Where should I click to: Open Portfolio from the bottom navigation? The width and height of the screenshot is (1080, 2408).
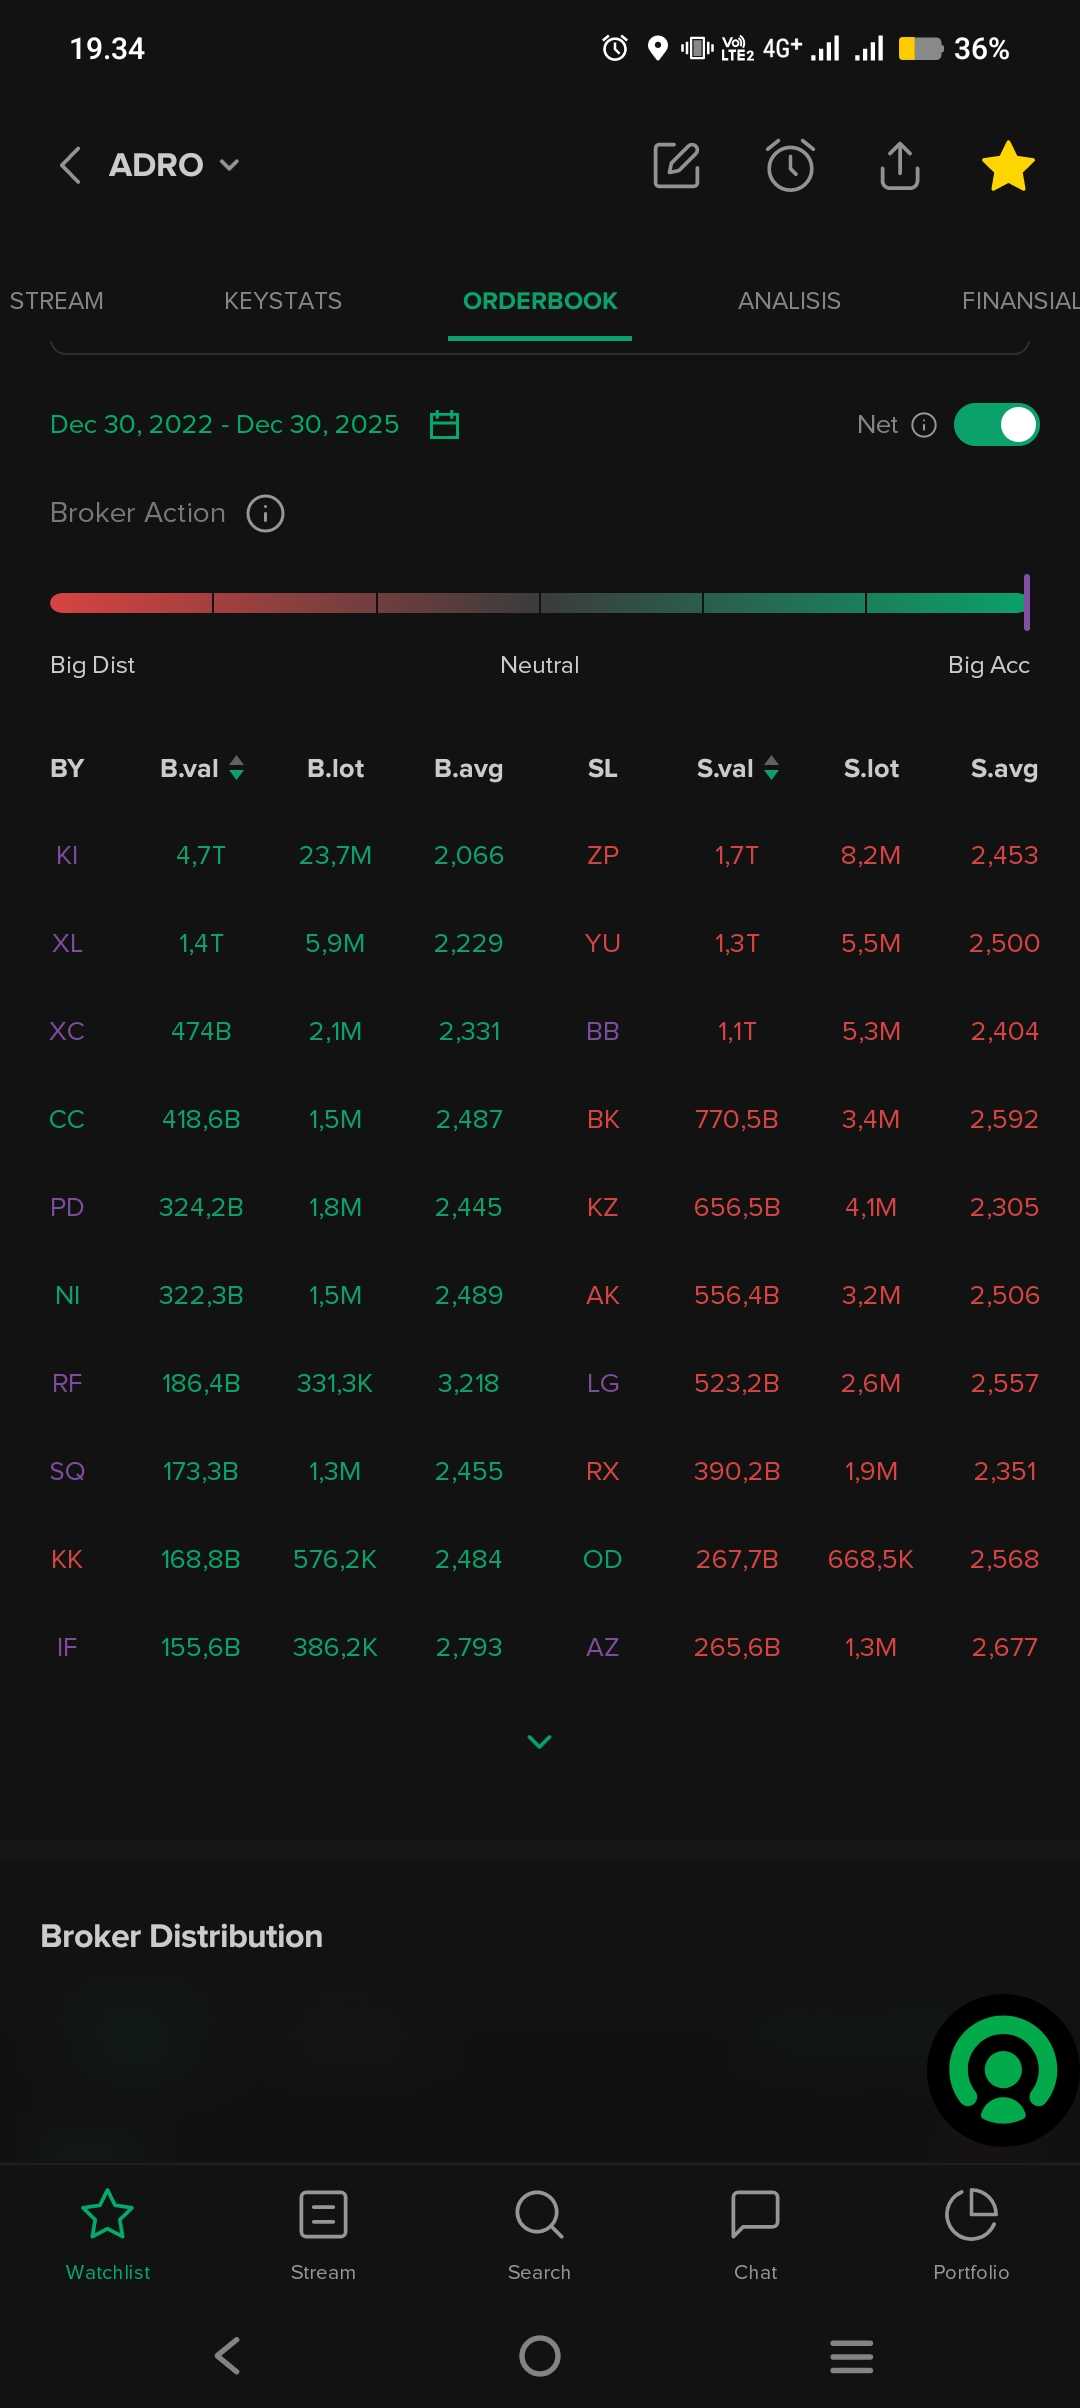(971, 2233)
